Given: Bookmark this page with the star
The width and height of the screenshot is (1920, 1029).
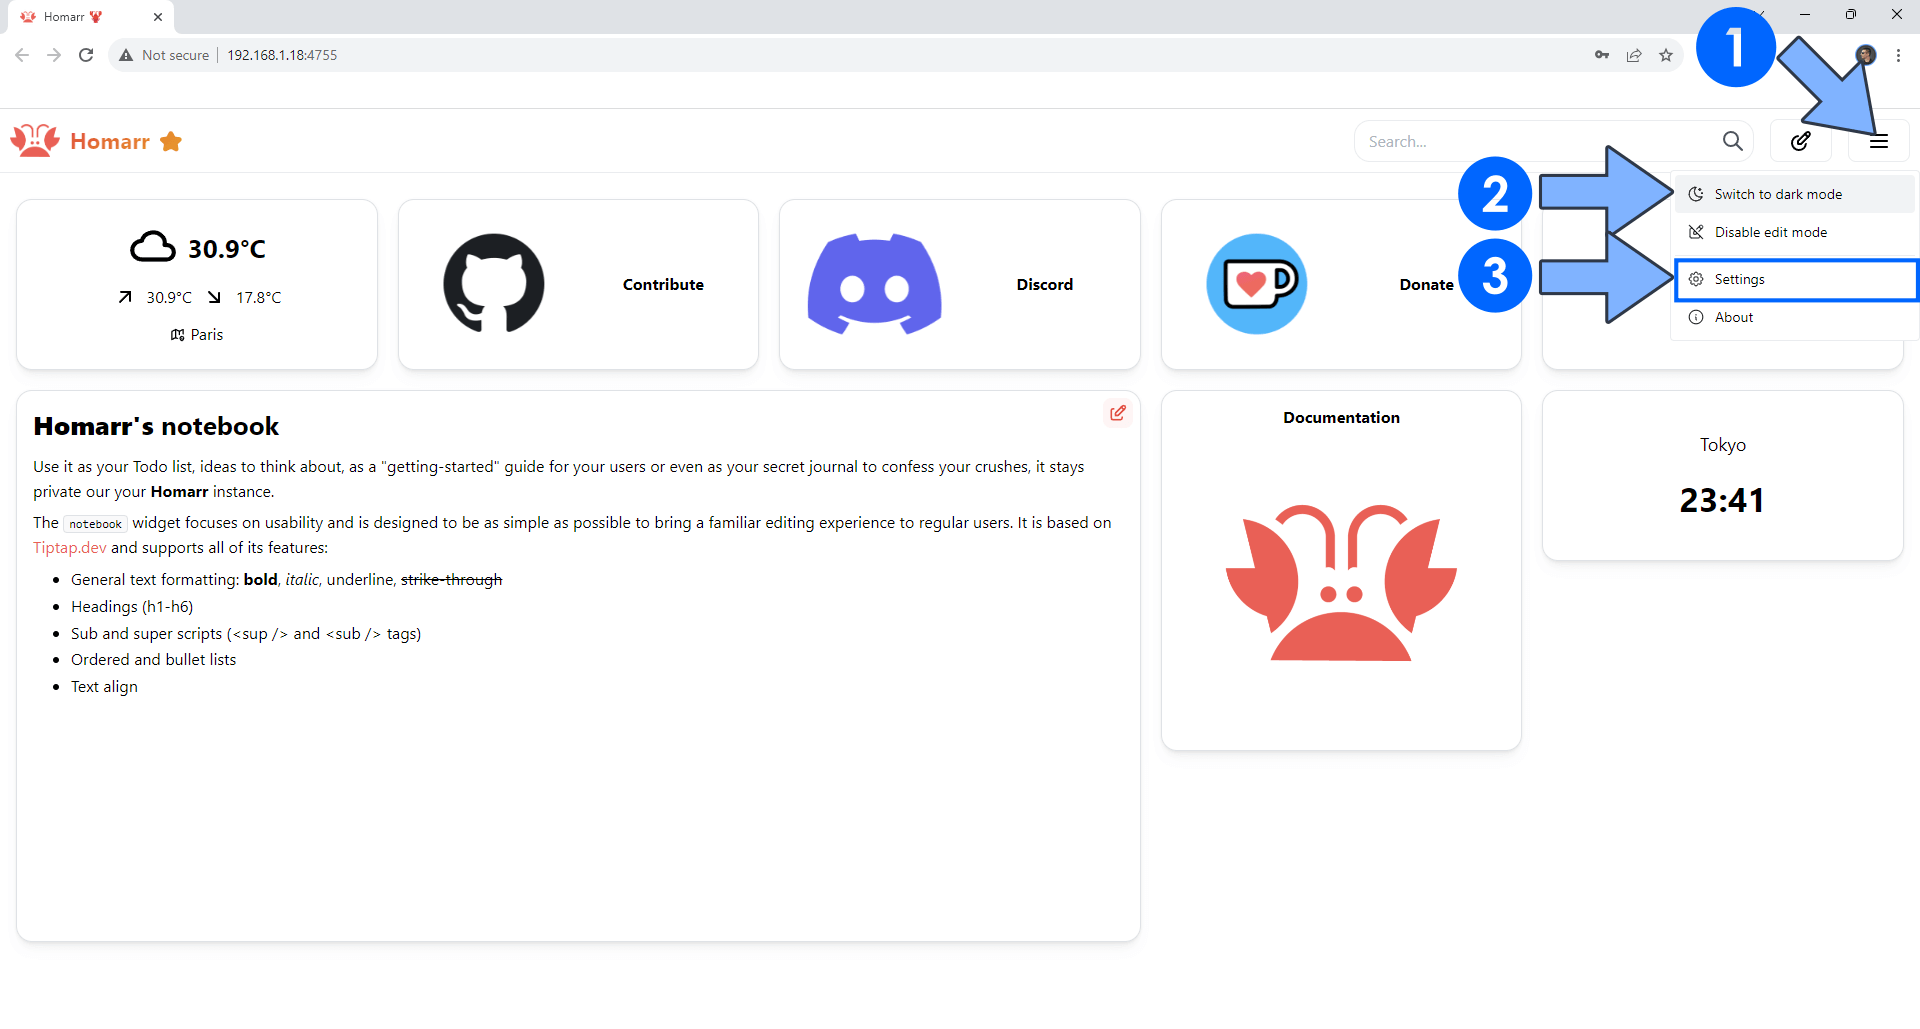Looking at the screenshot, I should coord(1666,55).
